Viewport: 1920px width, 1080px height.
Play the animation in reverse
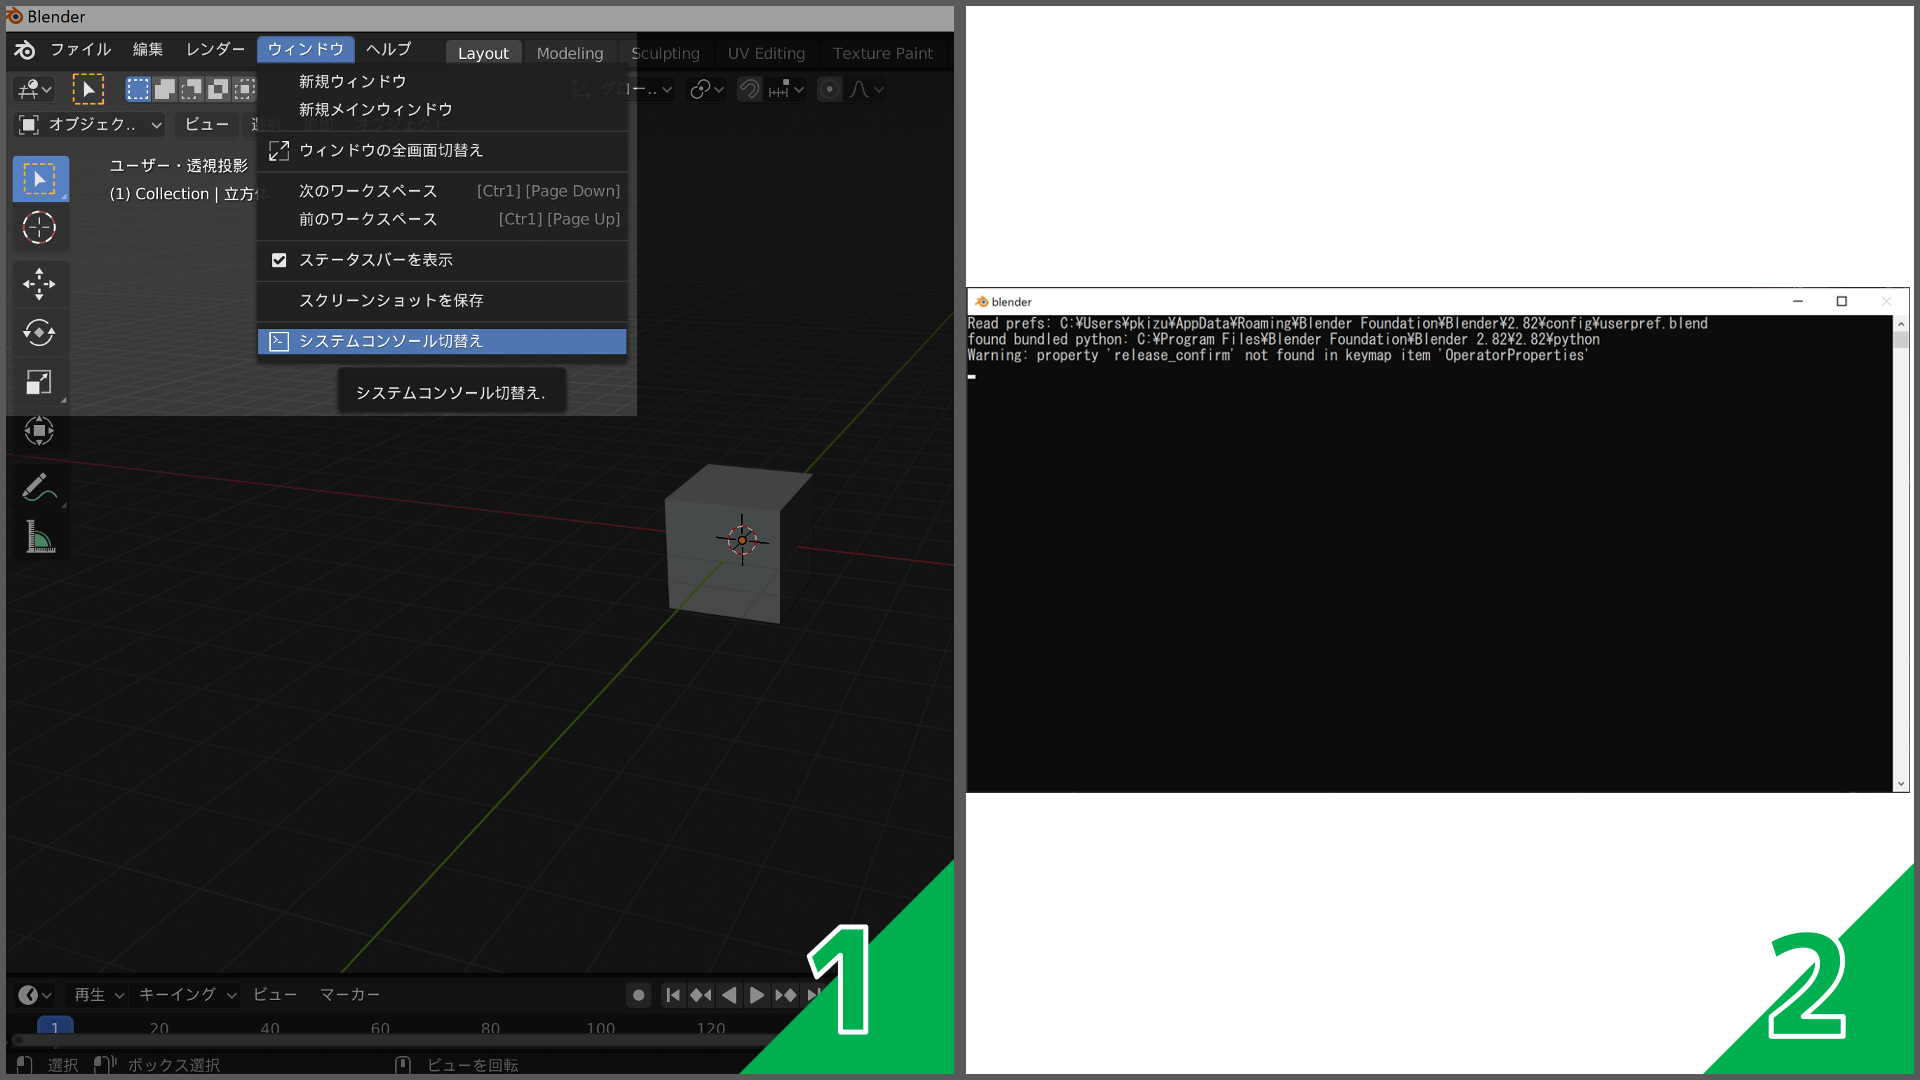(729, 995)
